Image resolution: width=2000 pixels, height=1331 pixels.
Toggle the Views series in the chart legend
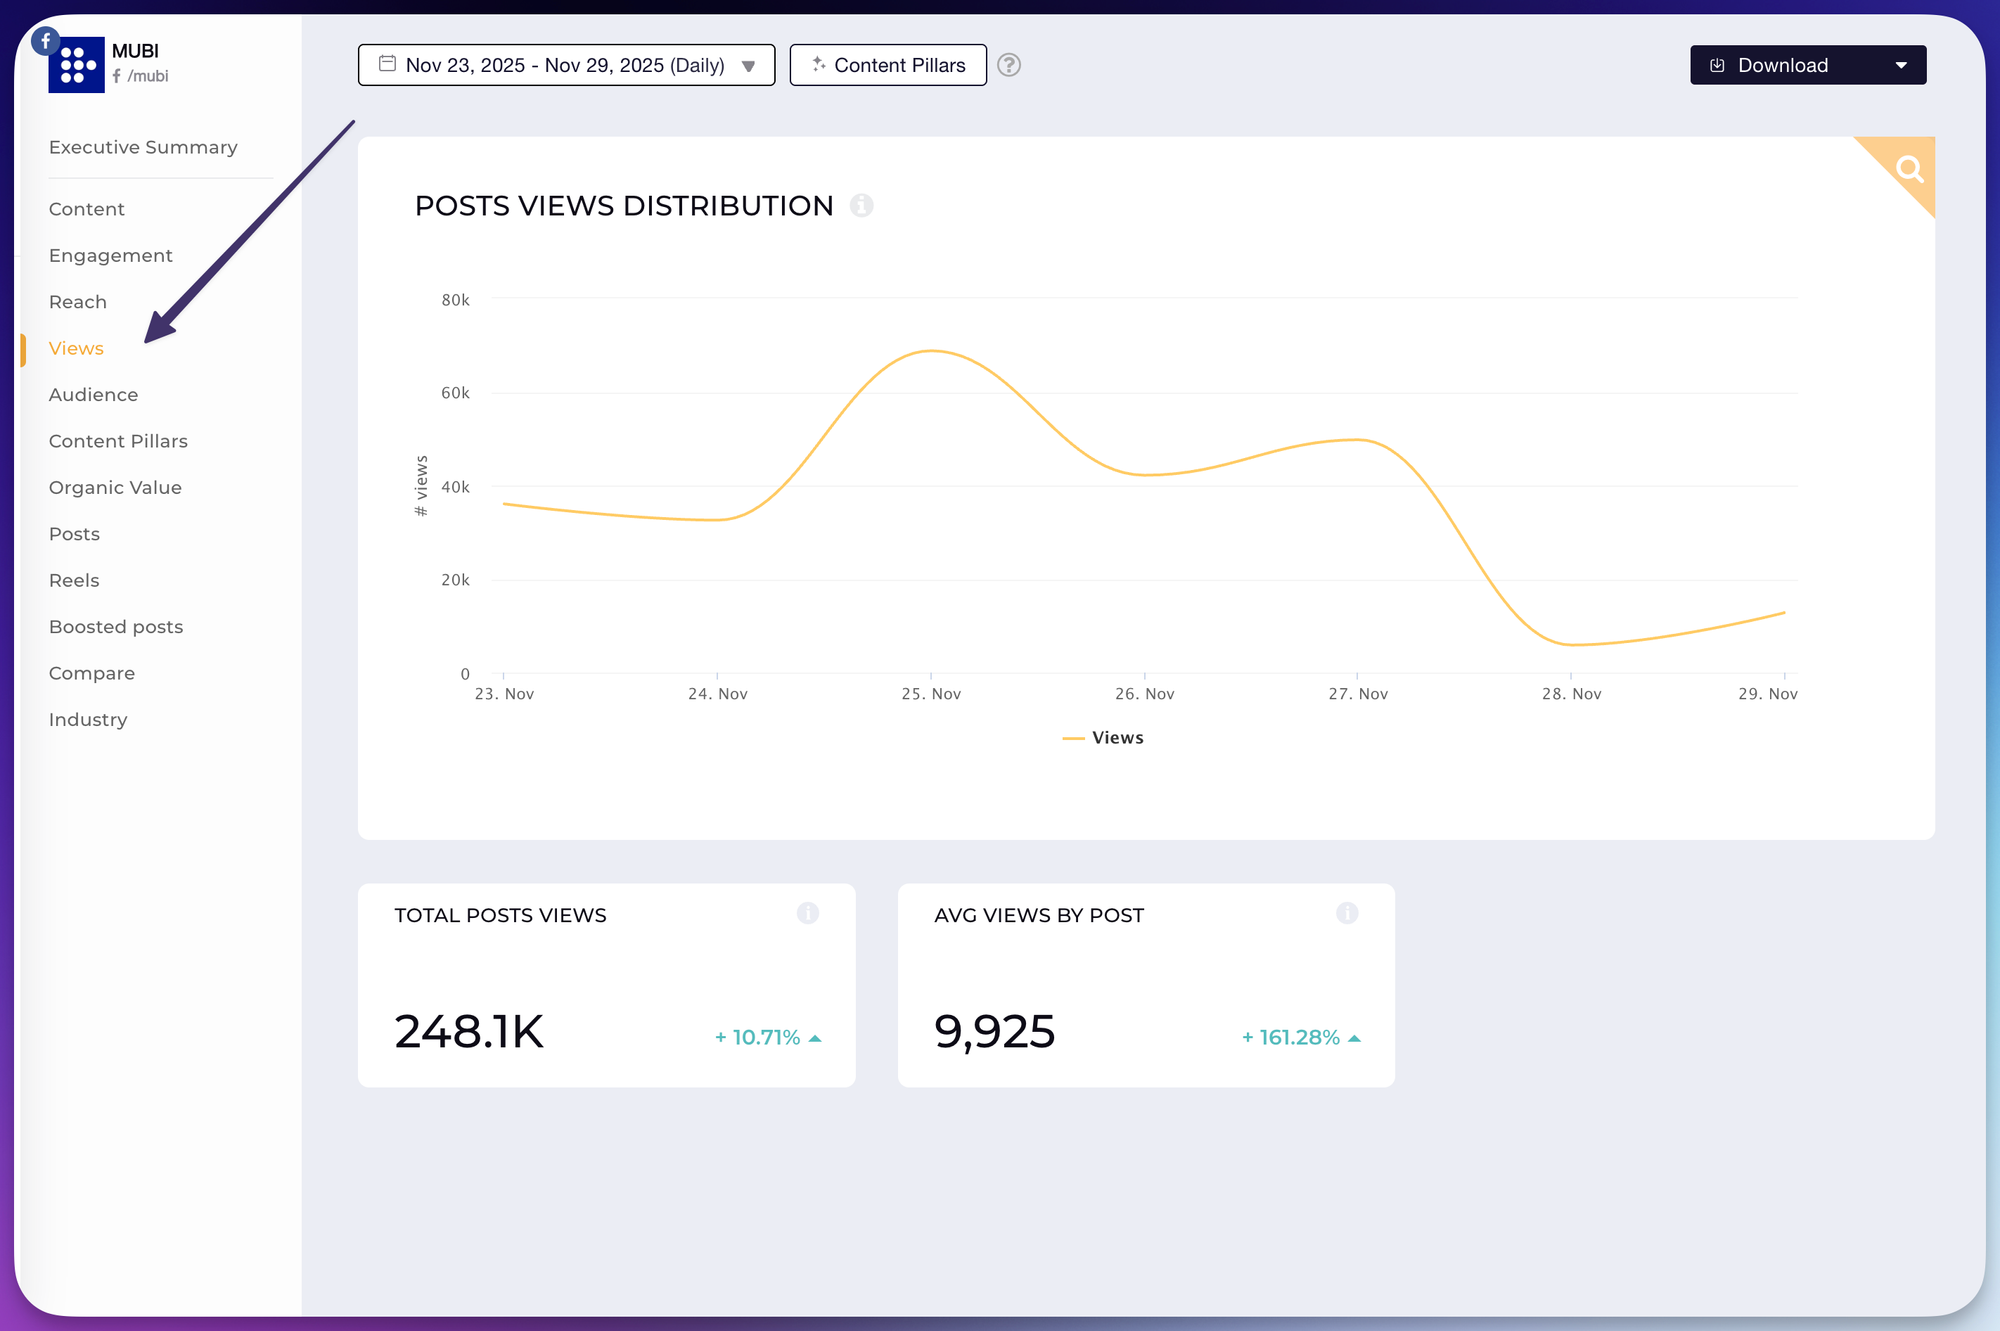1103,737
